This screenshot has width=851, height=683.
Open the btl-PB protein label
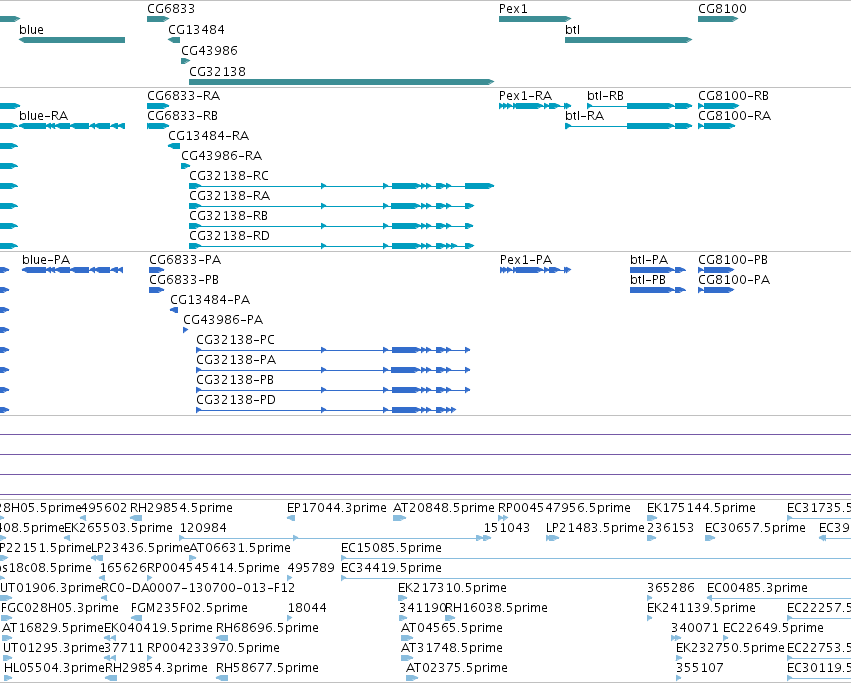tap(648, 280)
